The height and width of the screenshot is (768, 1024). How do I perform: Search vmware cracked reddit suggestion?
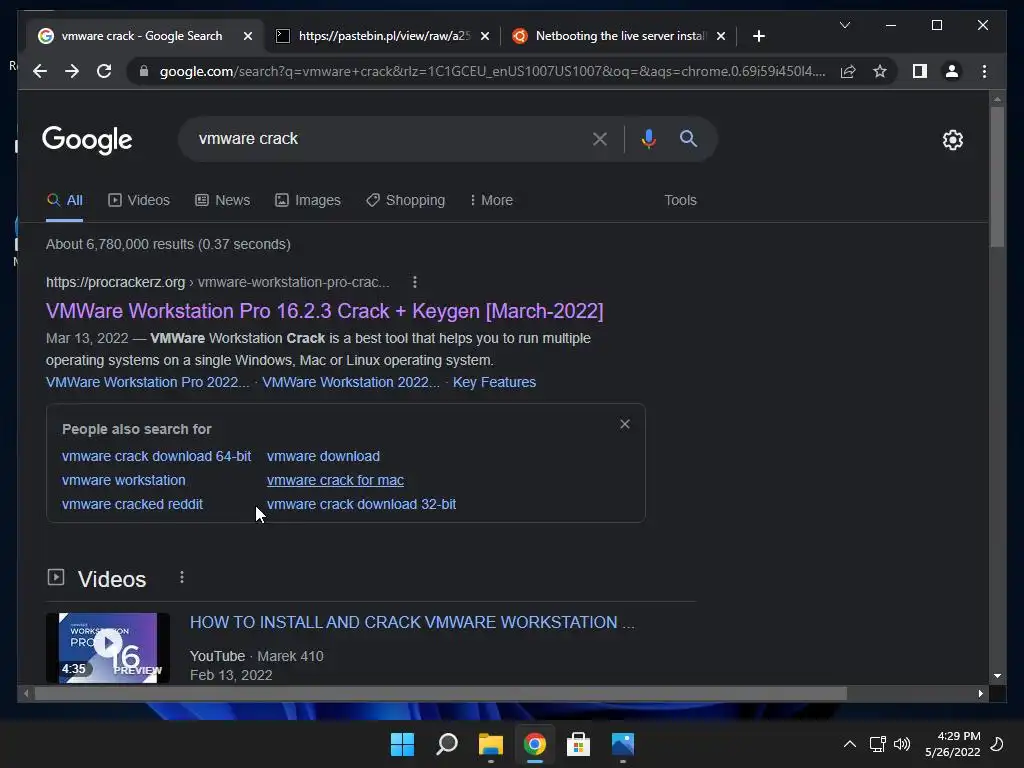tap(132, 505)
